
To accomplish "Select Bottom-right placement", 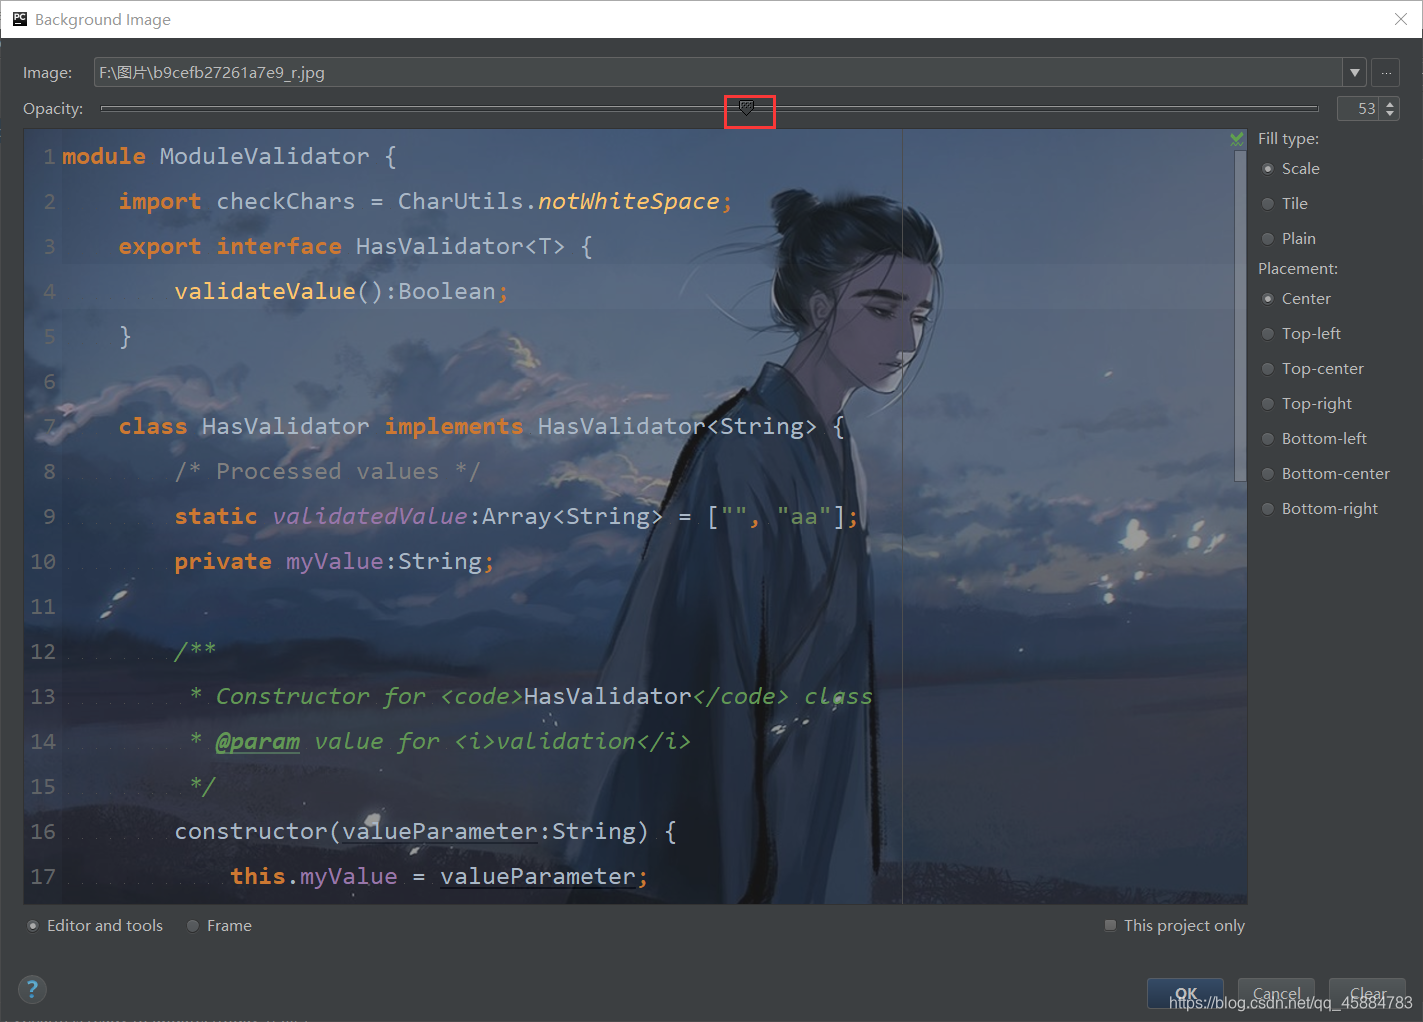I will (1319, 509).
